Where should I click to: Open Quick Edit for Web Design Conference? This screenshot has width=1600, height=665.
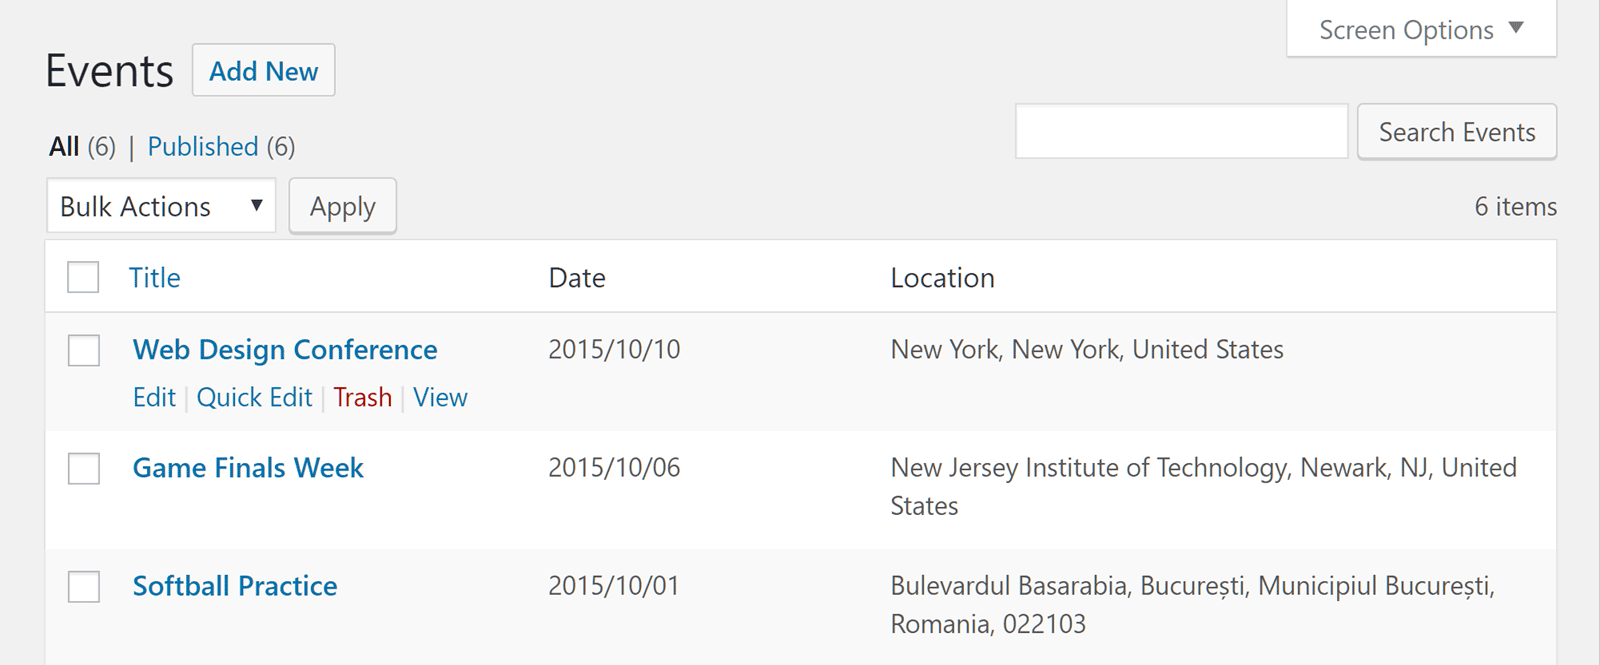[254, 398]
